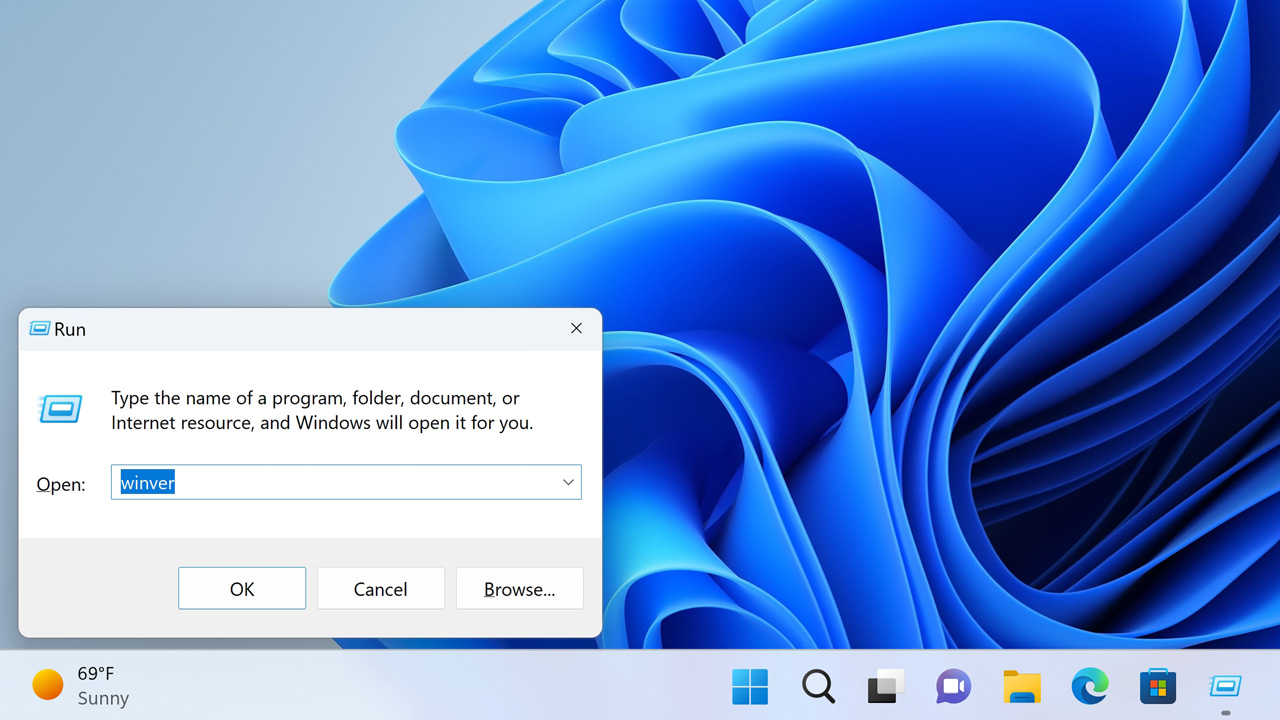Screen dimensions: 1280x720
Task: Launch Microsoft Edge from the taskbar
Action: point(1090,687)
